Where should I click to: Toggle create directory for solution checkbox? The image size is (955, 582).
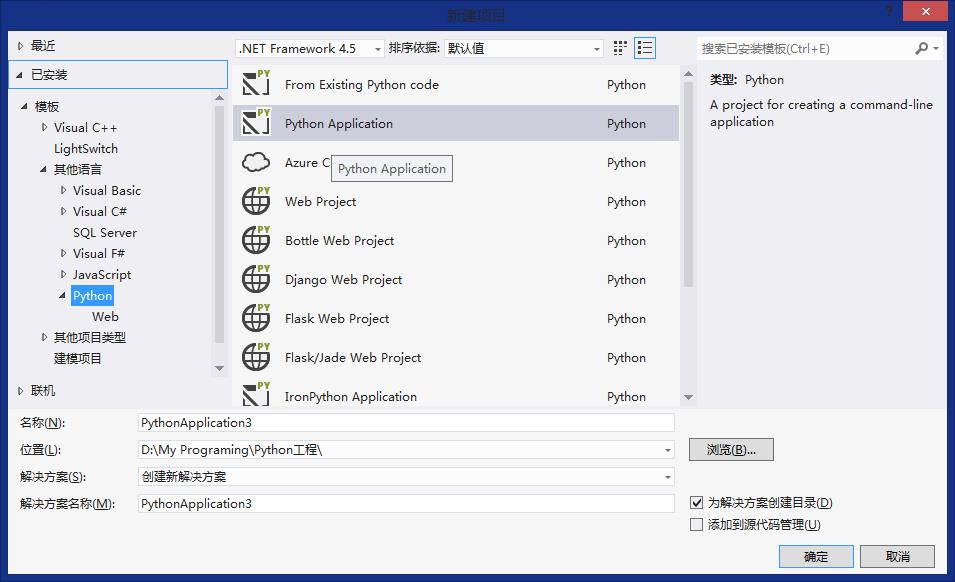(697, 503)
